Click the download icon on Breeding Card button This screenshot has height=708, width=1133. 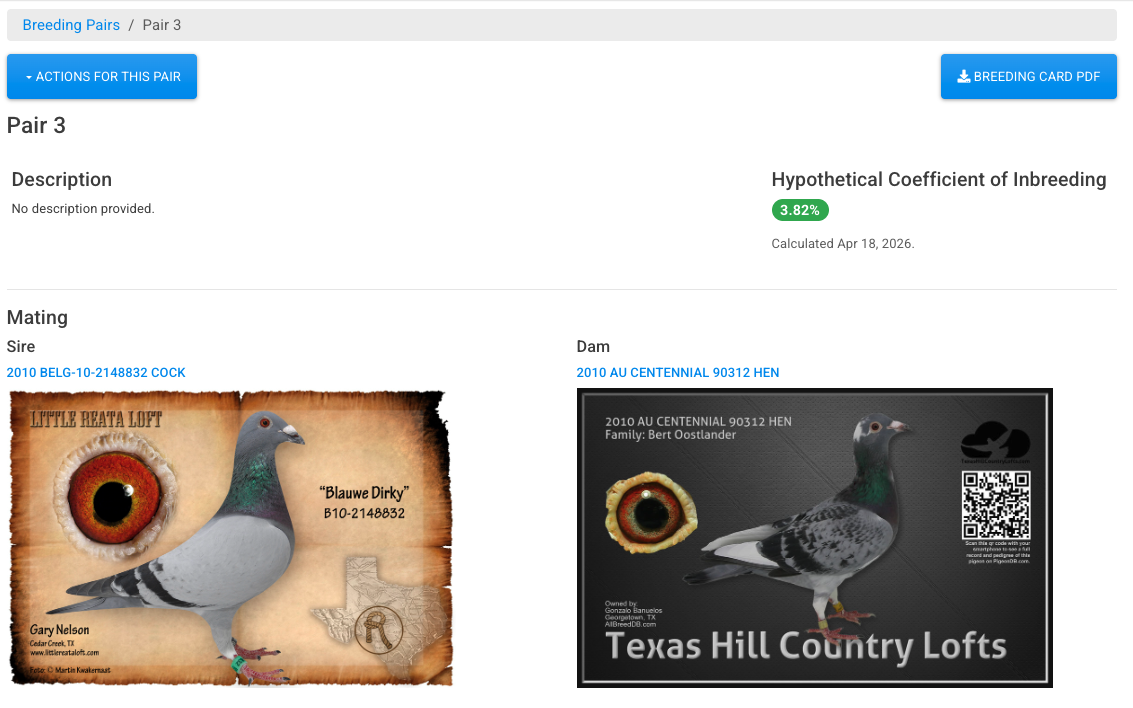tap(963, 77)
